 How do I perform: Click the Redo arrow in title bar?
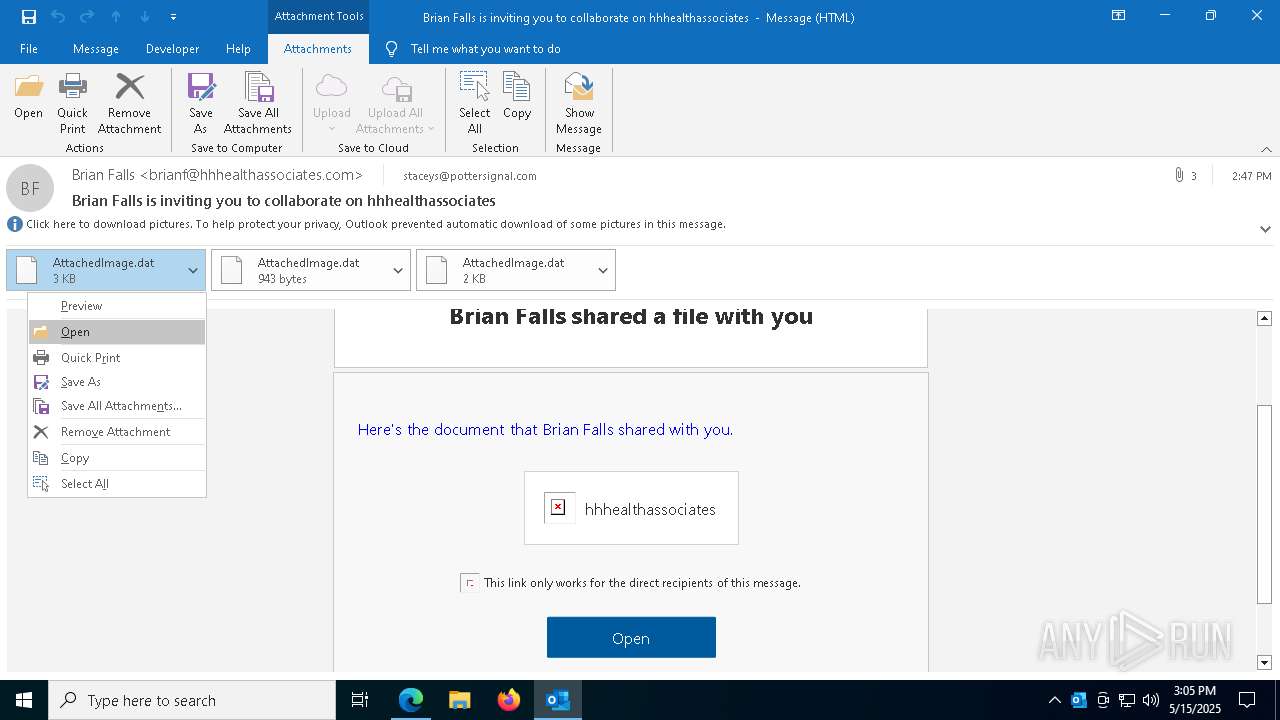coord(87,16)
